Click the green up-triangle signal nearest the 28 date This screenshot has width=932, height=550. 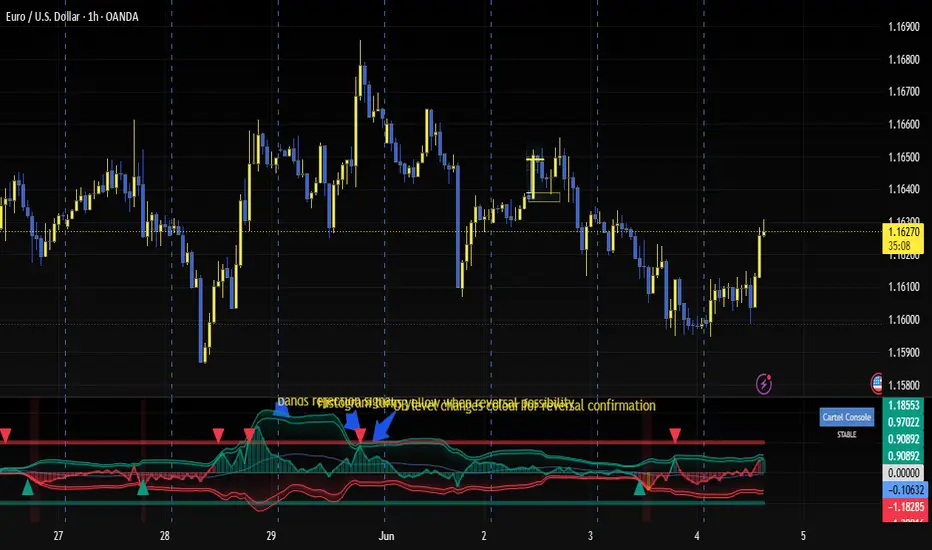[x=143, y=488]
